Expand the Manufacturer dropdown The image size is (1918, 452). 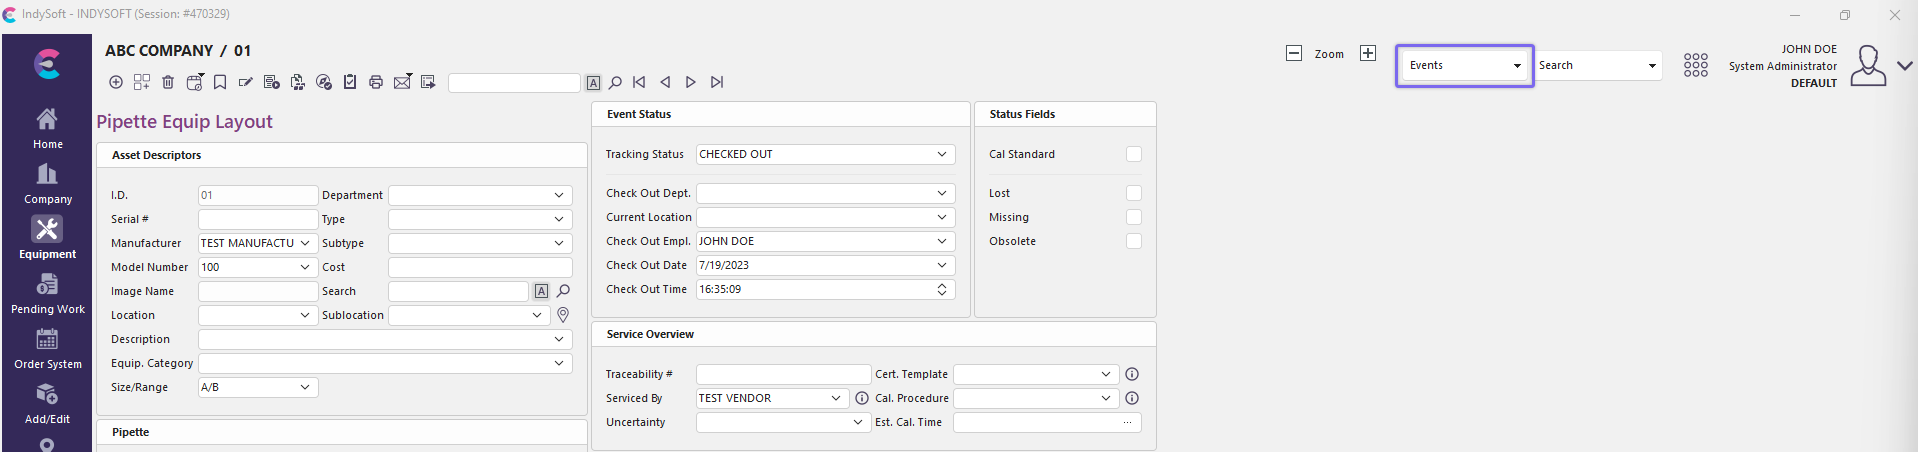click(305, 243)
